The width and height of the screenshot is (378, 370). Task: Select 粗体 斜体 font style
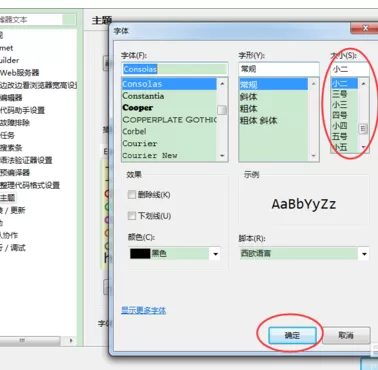pos(273,121)
